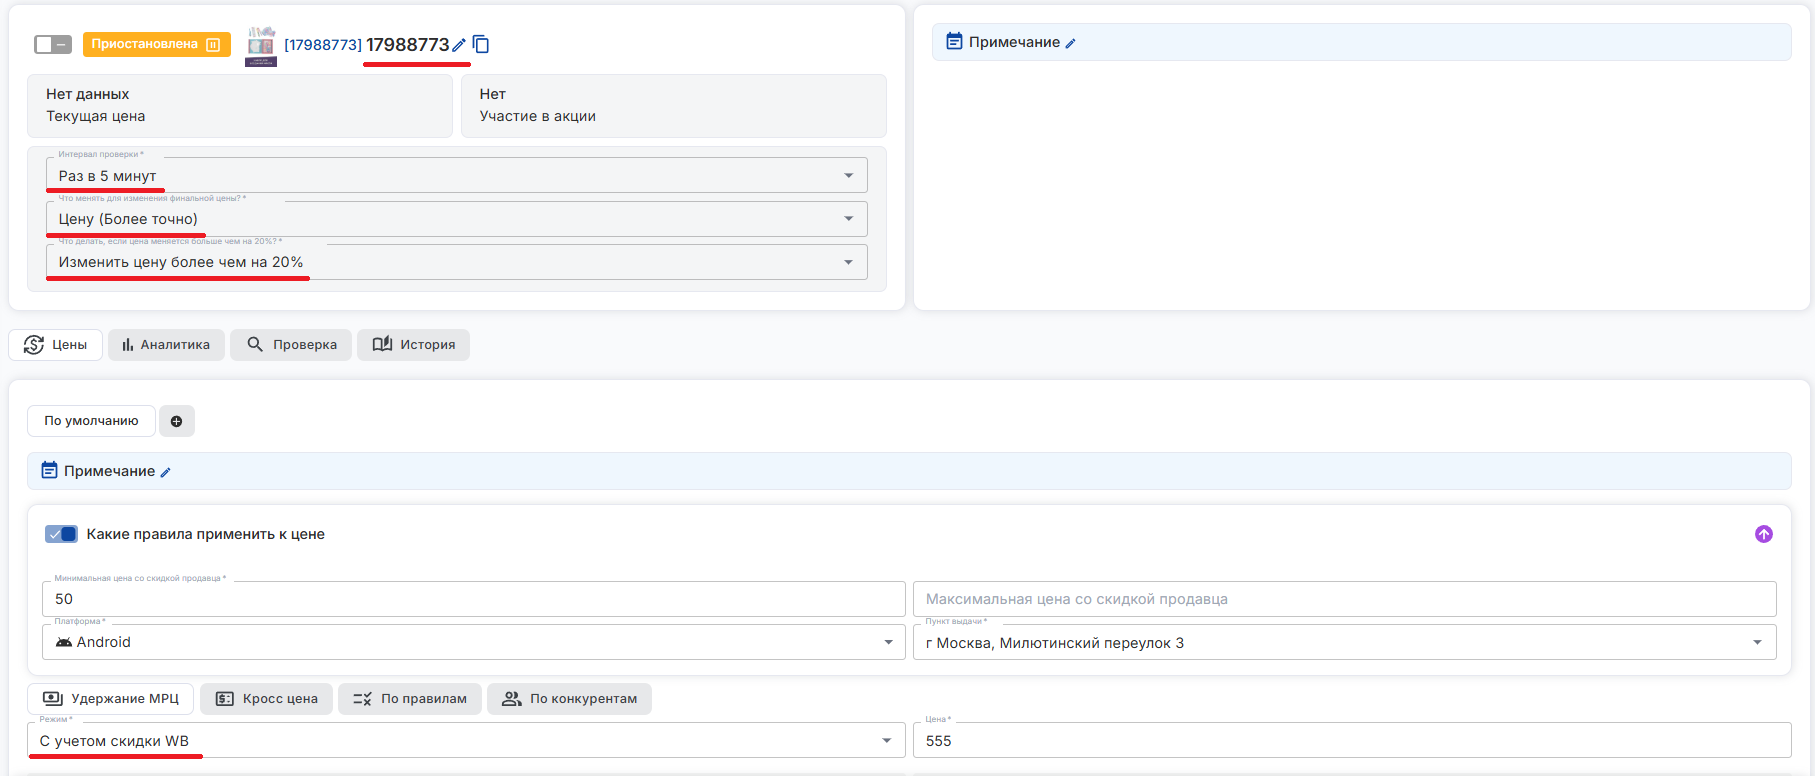Click the pencil icon next to 17988773
Viewport: 1815px width, 776px height.
tap(459, 45)
